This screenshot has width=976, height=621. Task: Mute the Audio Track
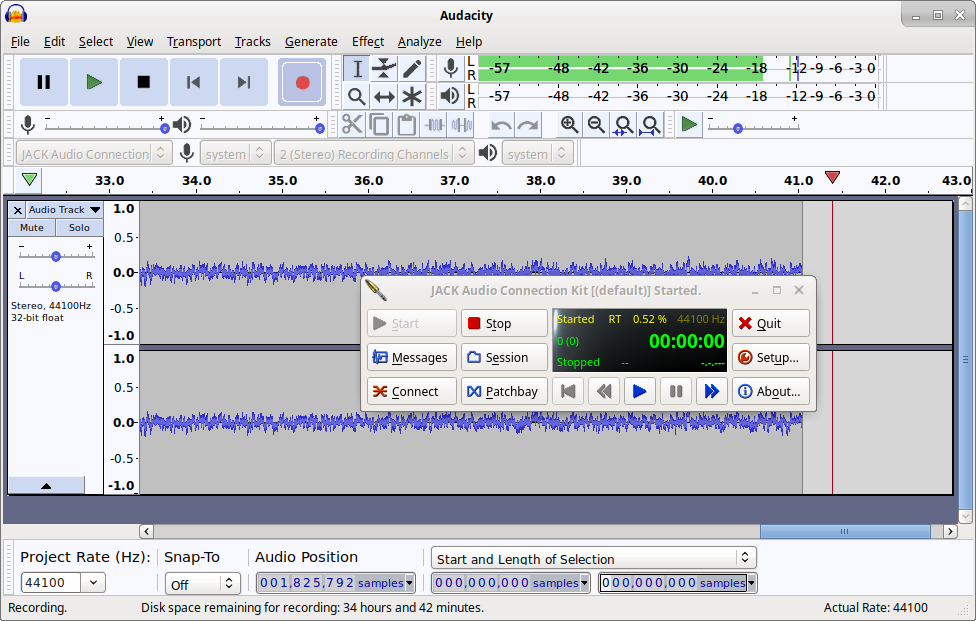(x=32, y=228)
